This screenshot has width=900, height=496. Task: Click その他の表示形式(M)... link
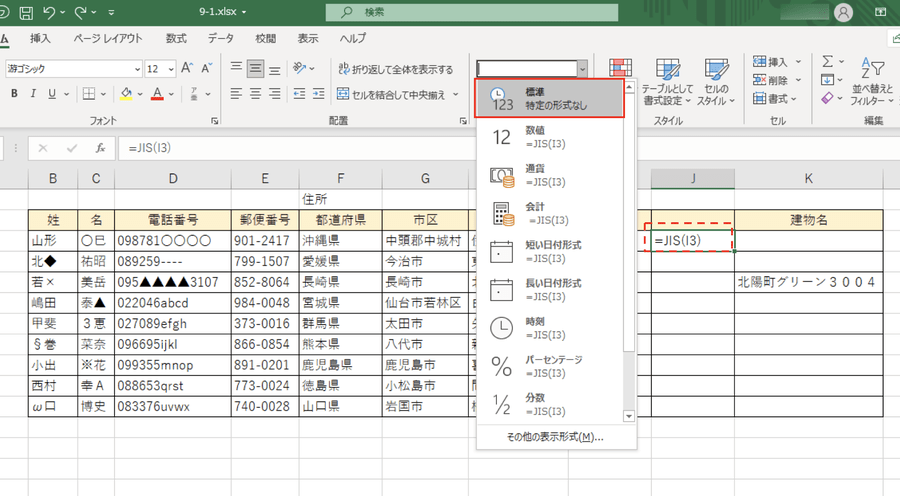coord(554,437)
